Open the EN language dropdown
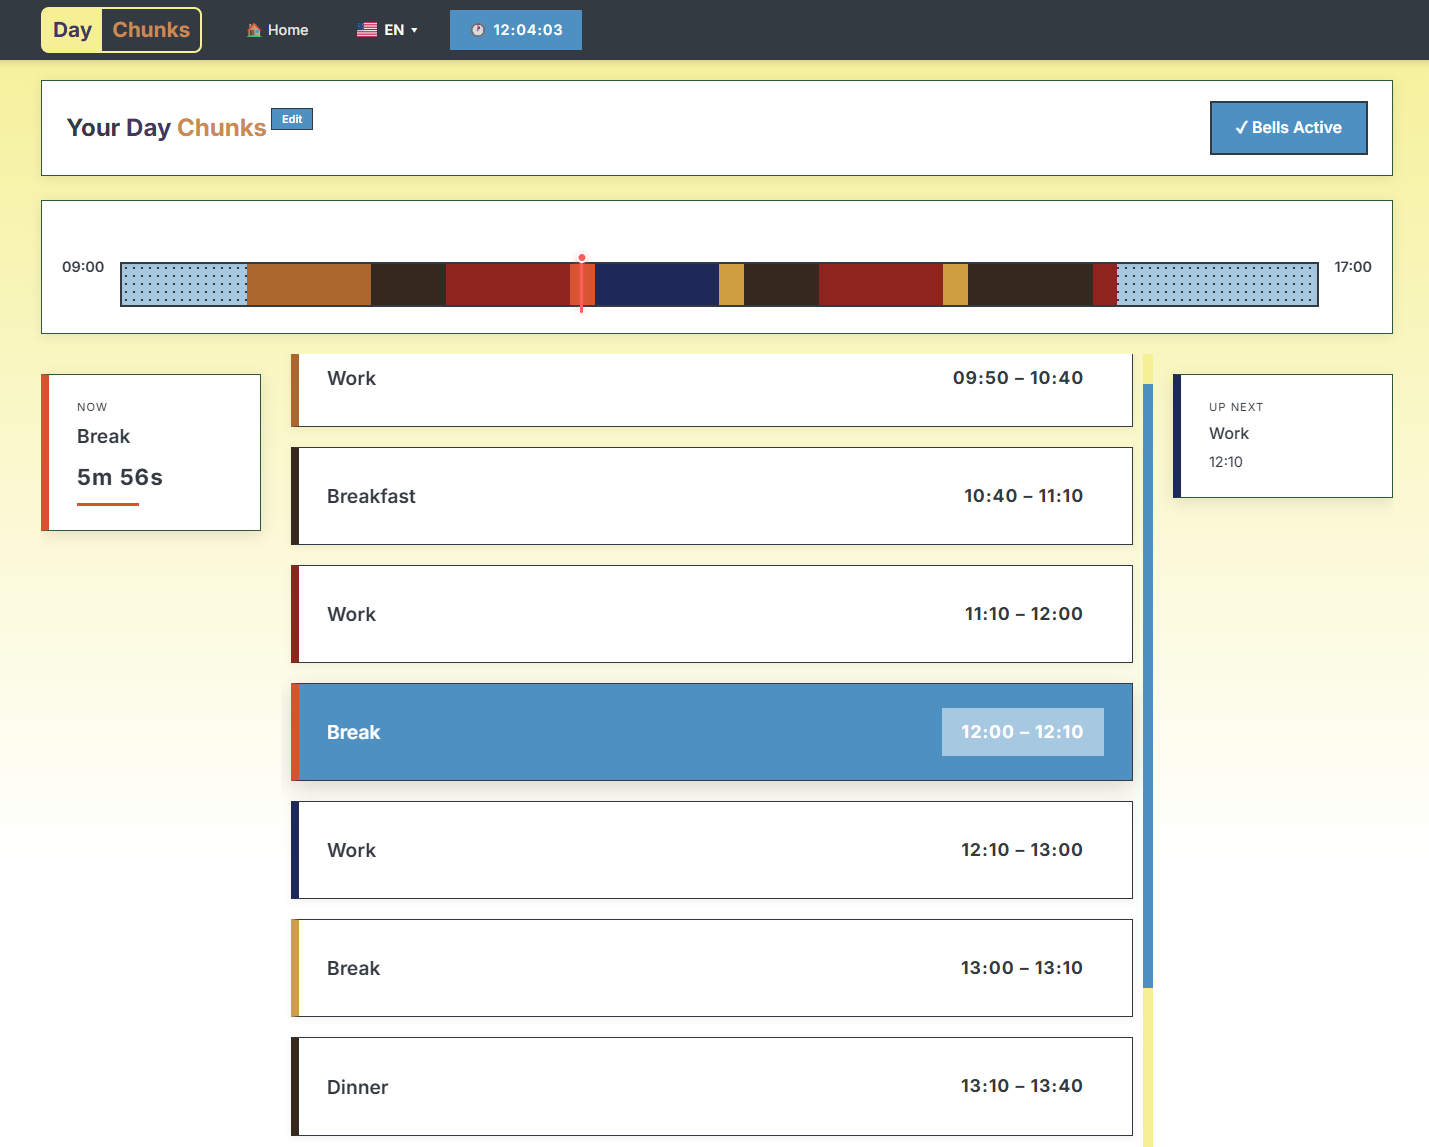This screenshot has width=1429, height=1147. coord(388,30)
